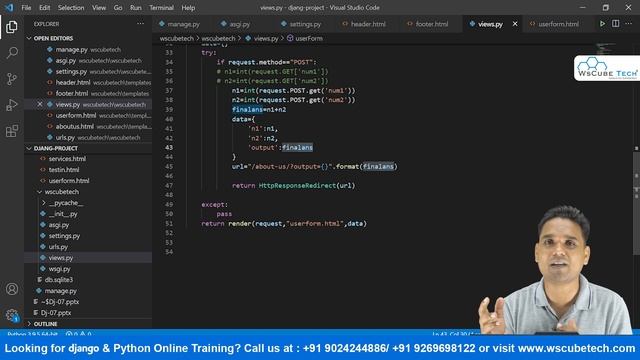
Task: Collapse the DJANG-PROJECT section
Action: [56, 148]
